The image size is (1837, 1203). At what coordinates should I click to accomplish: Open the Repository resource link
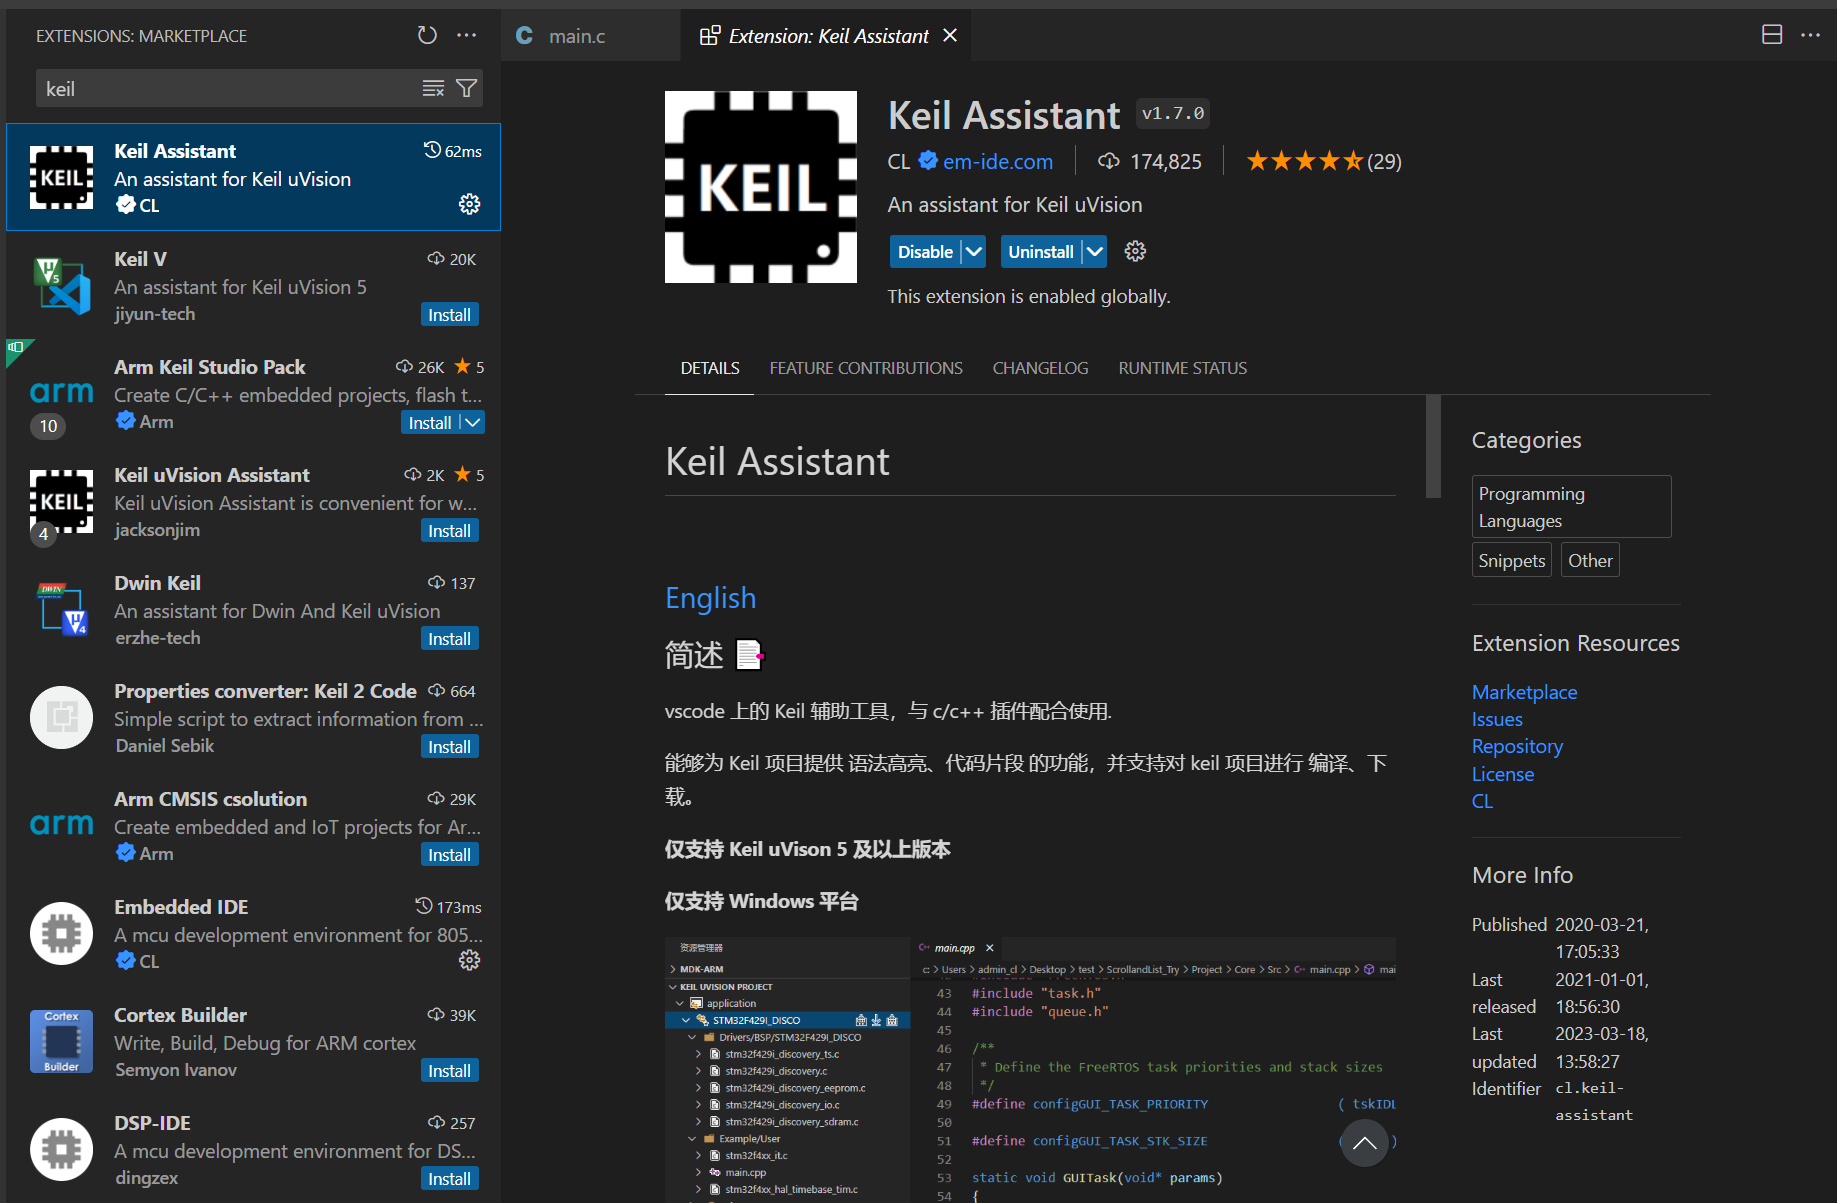coord(1517,747)
